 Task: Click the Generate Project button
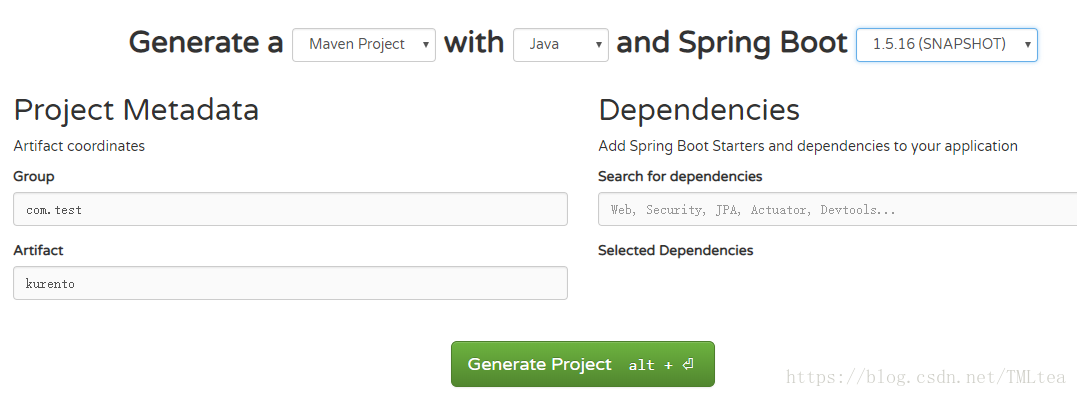click(582, 364)
